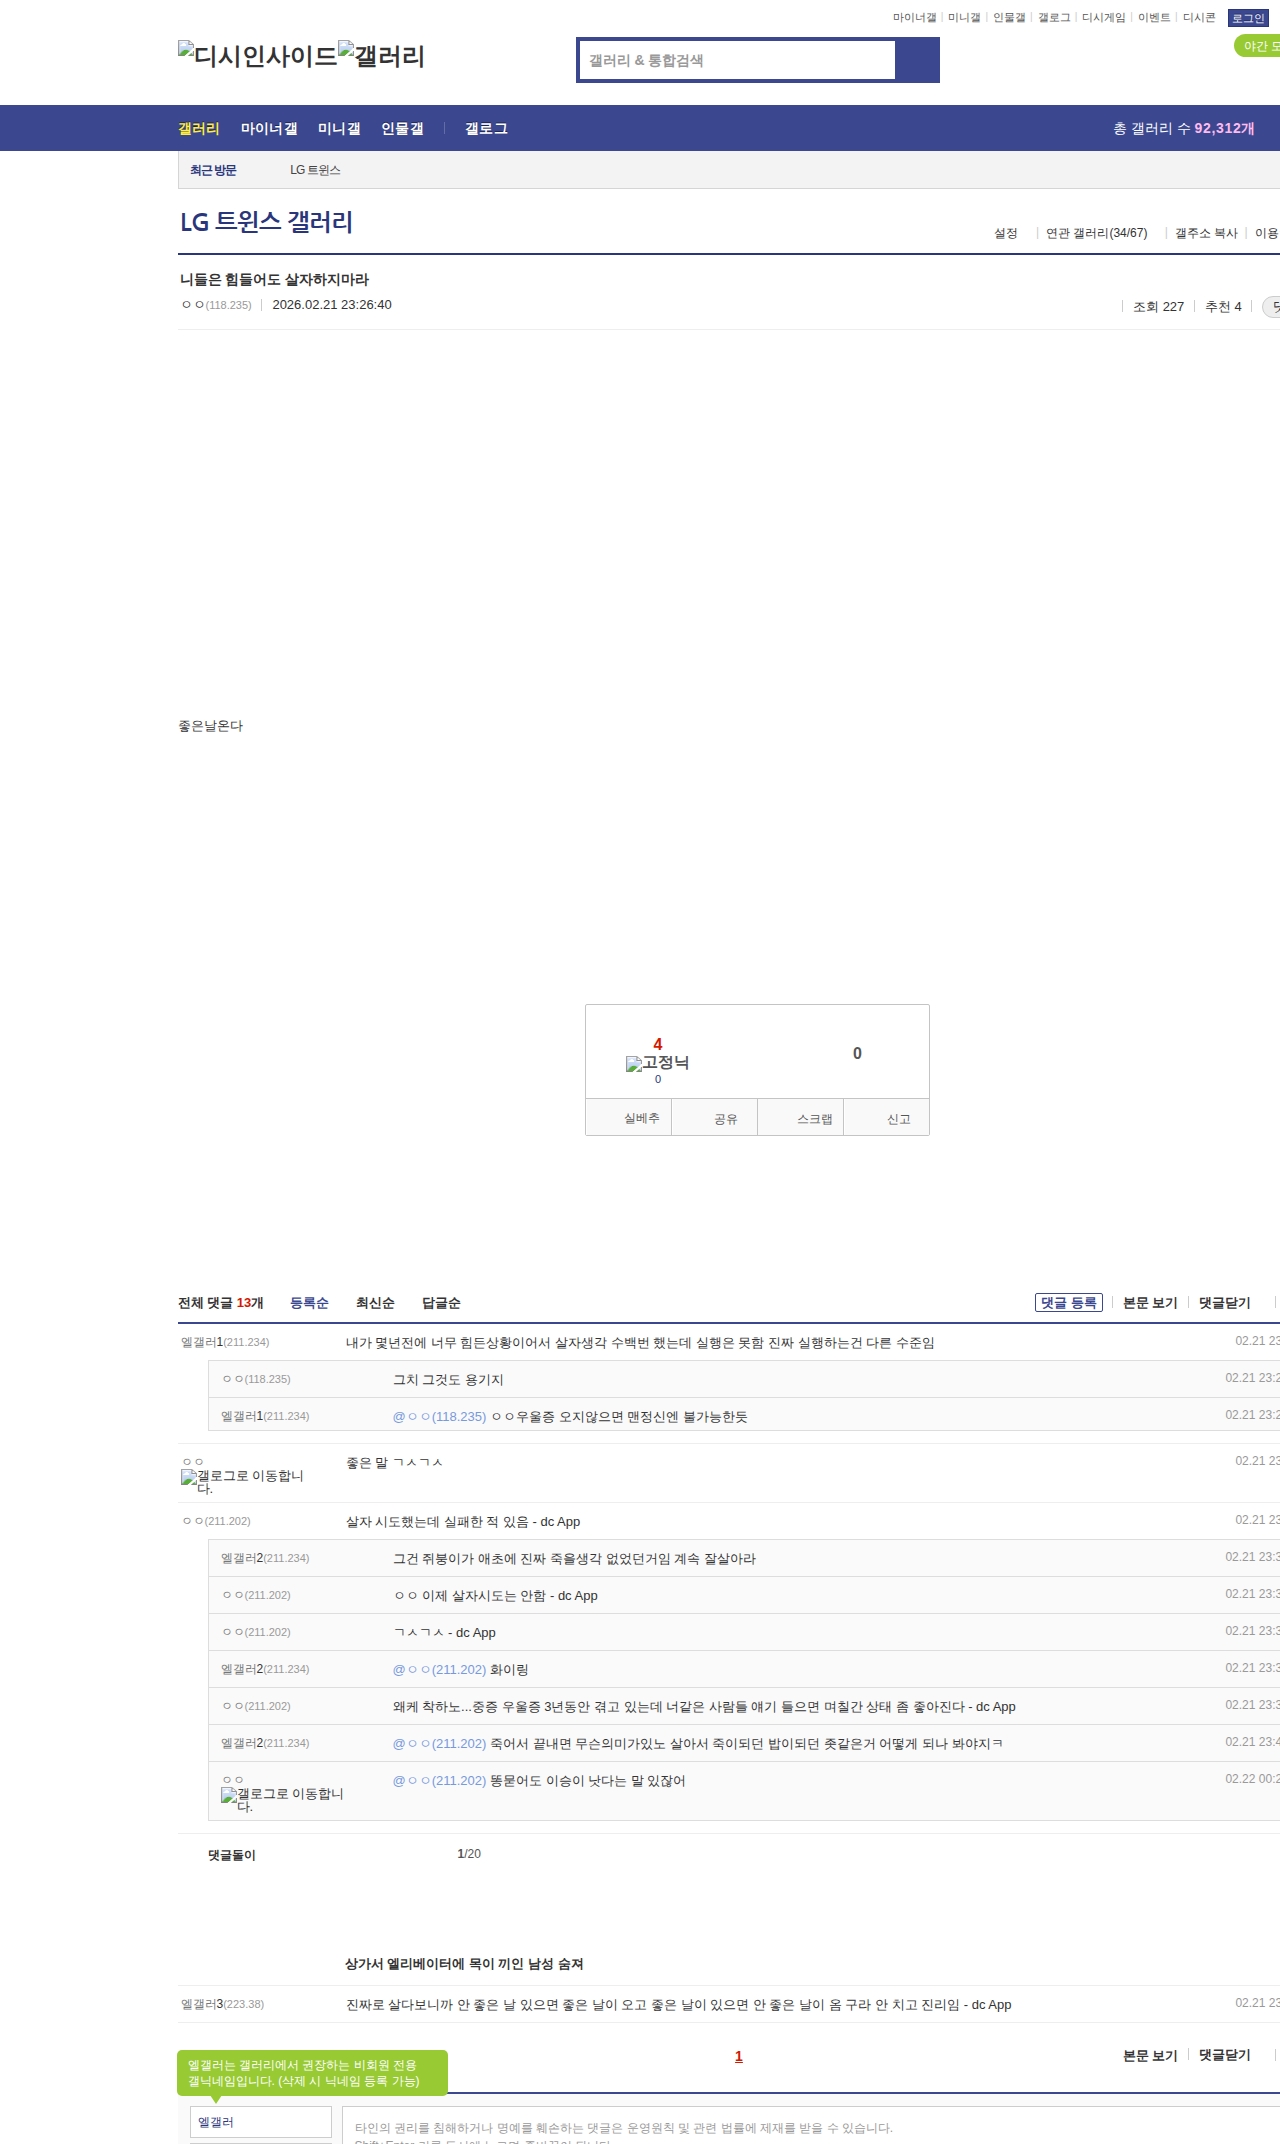Sort comments by 최신순
1280x2144 pixels.
point(375,1303)
